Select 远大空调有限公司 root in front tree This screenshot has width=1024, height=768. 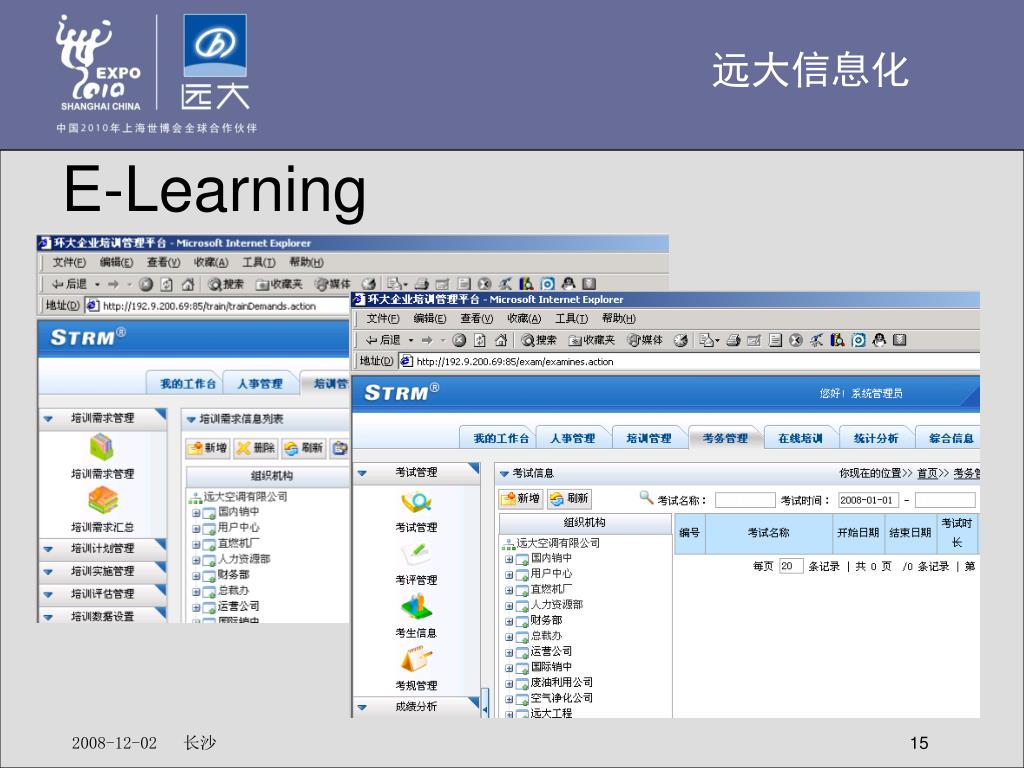(558, 543)
